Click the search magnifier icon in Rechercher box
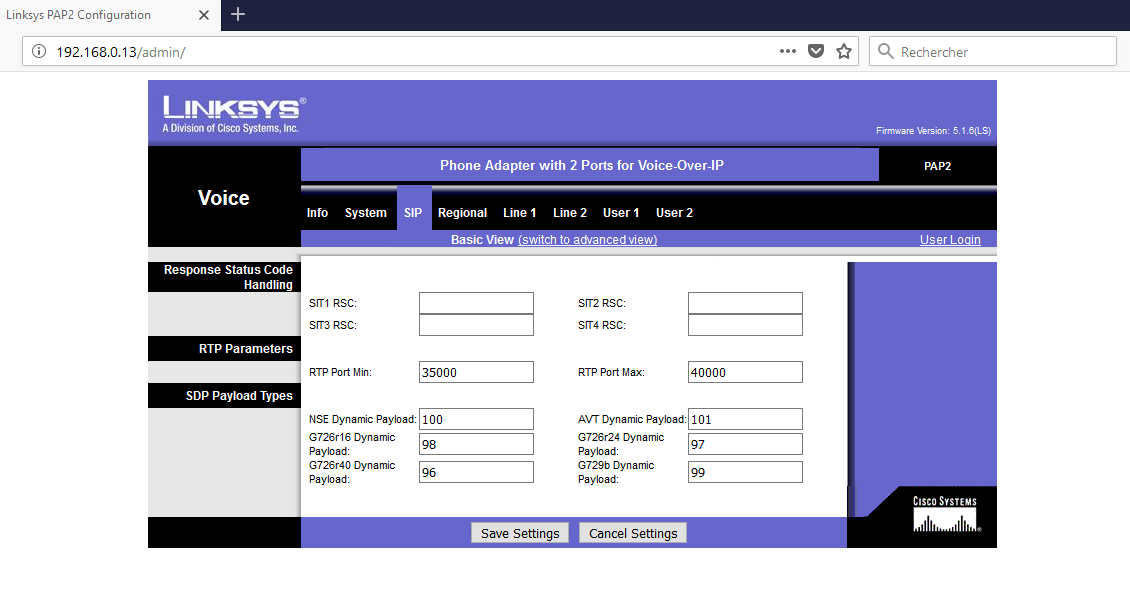 click(x=884, y=51)
